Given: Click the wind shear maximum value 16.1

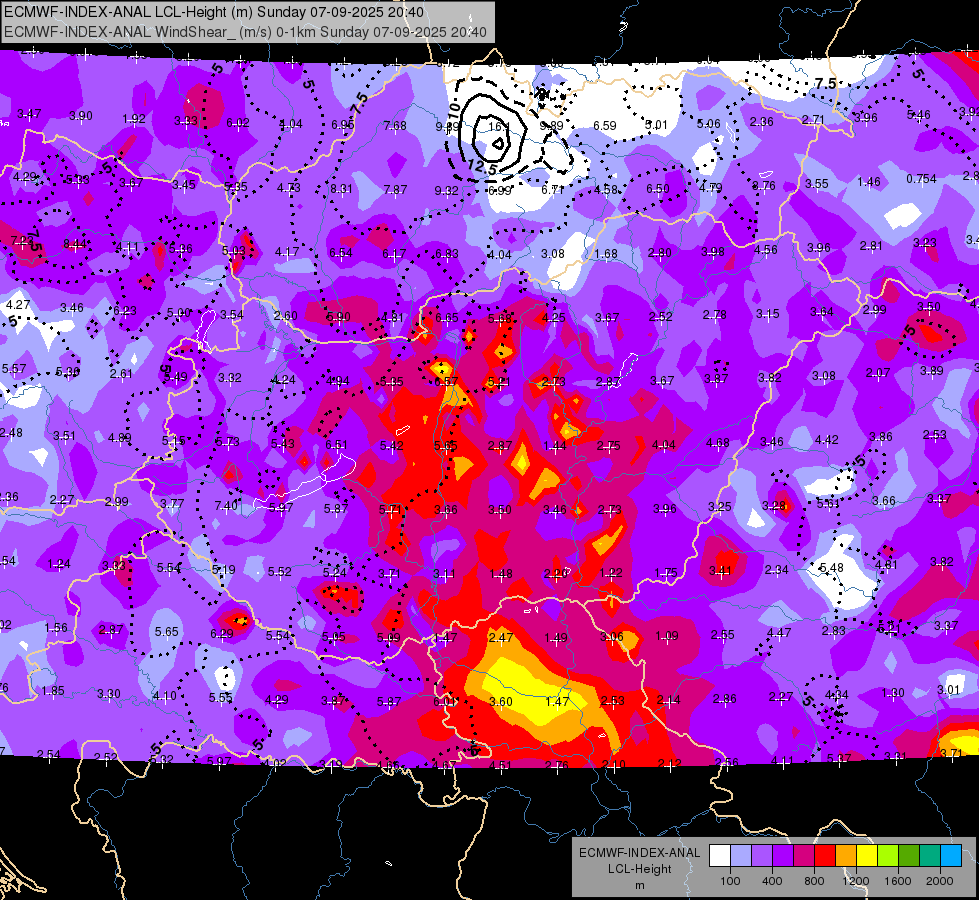Looking at the screenshot, I should tap(498, 127).
